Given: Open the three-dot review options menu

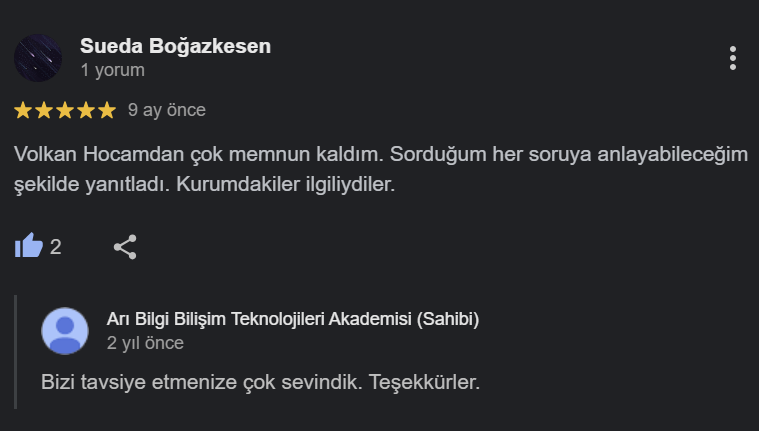Looking at the screenshot, I should click(x=733, y=58).
